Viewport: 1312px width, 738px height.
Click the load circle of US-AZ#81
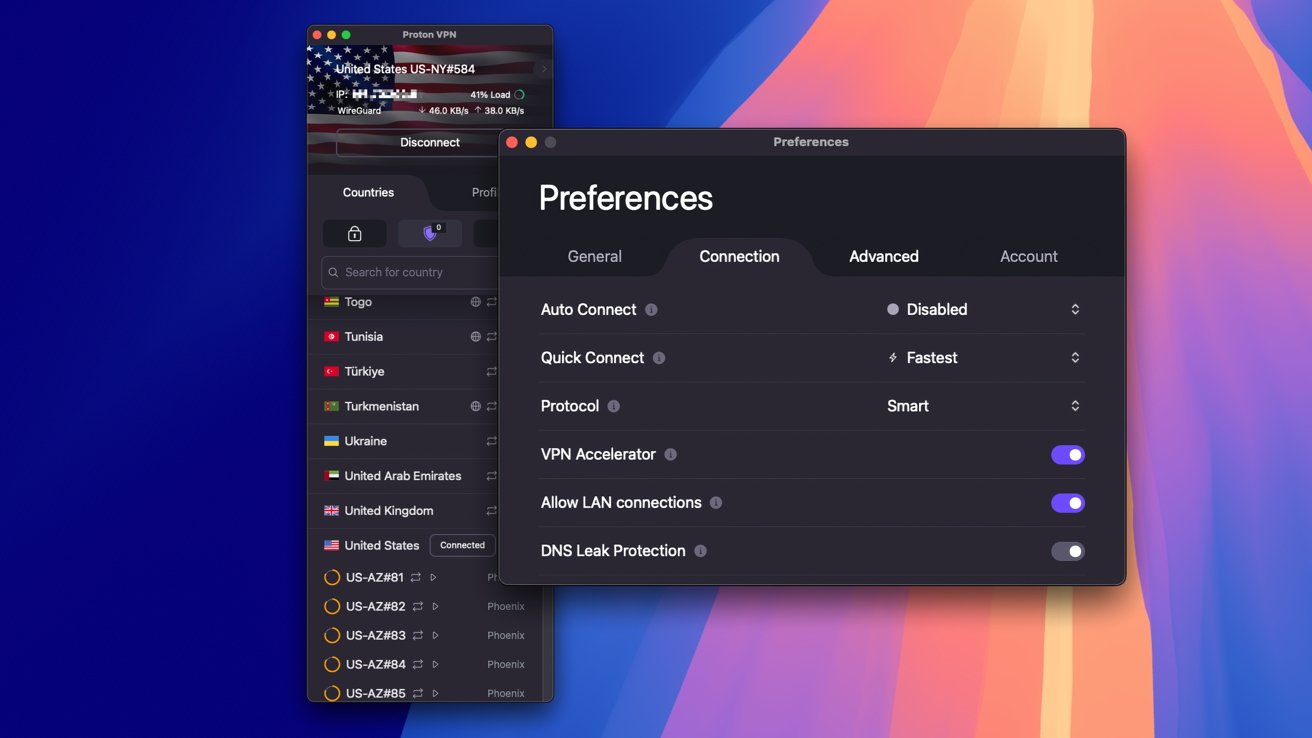[332, 577]
